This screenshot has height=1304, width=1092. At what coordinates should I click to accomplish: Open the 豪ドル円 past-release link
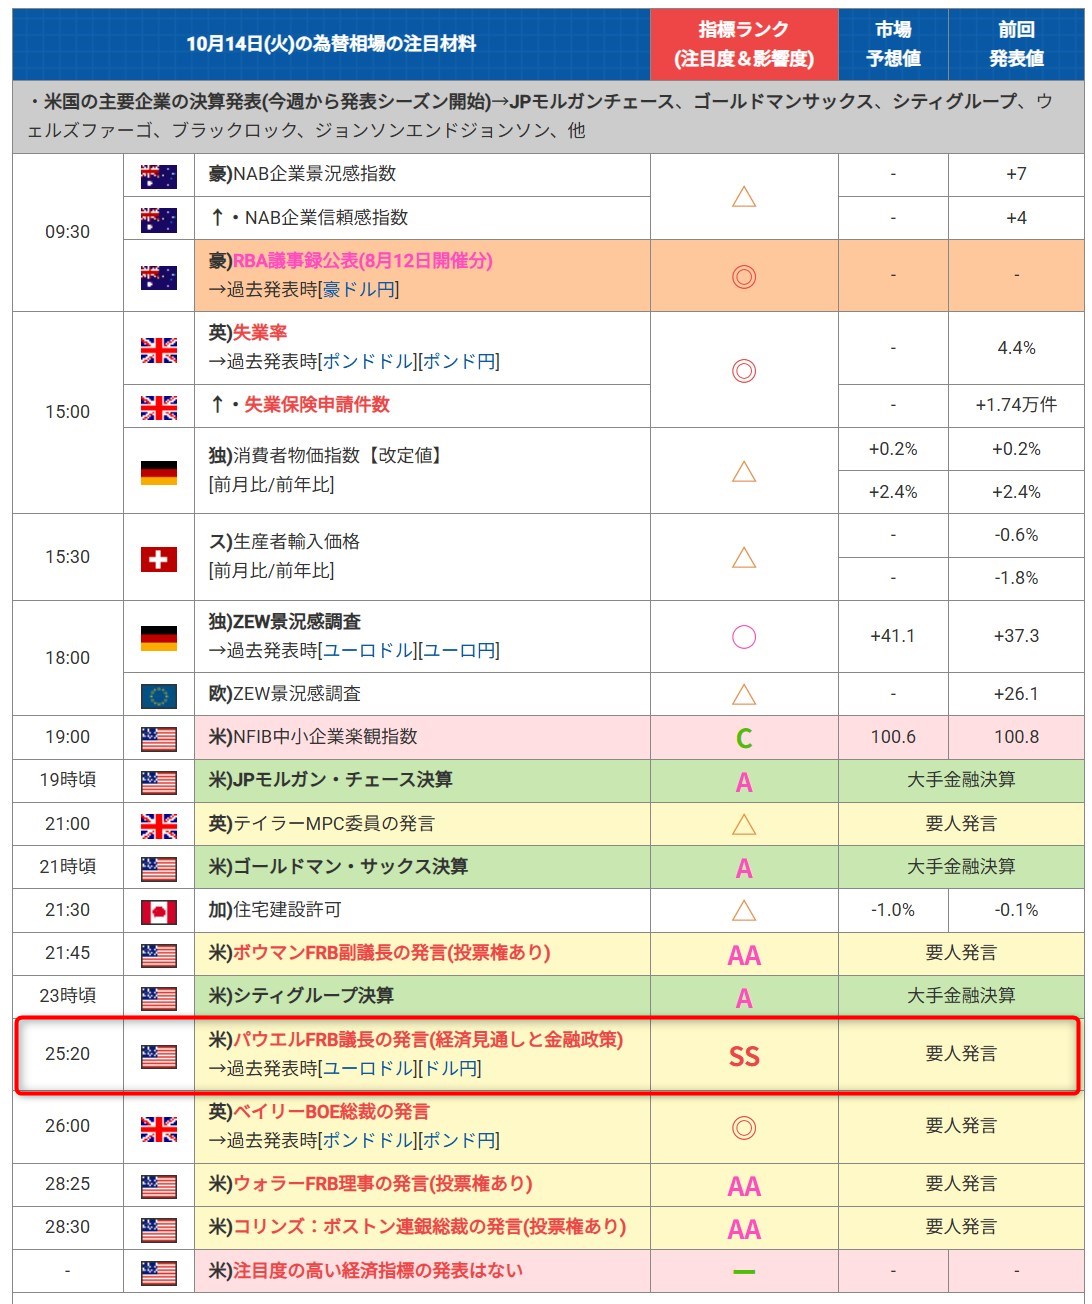[359, 290]
